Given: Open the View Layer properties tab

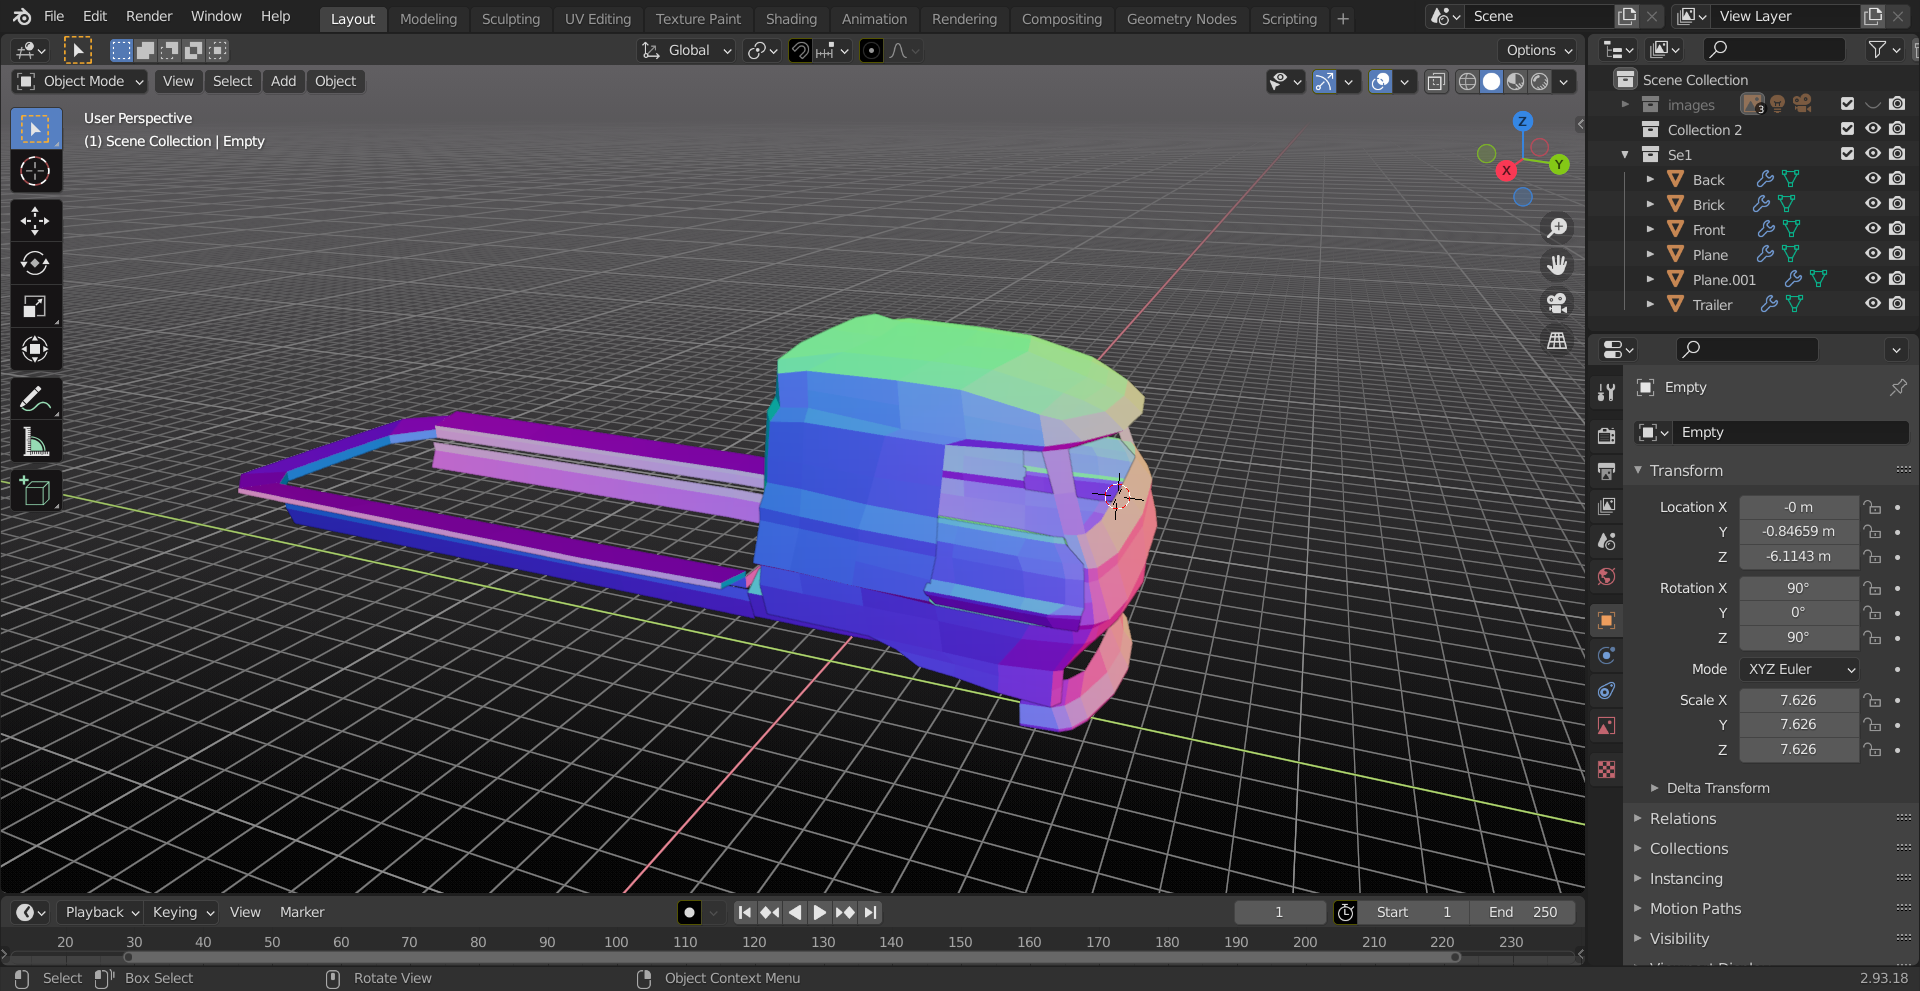Looking at the screenshot, I should [1606, 506].
